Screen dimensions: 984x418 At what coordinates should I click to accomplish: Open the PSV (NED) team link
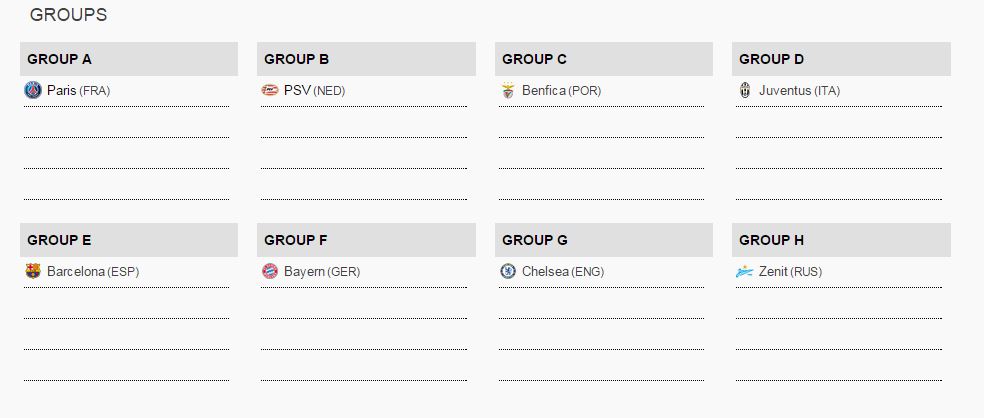tap(314, 91)
